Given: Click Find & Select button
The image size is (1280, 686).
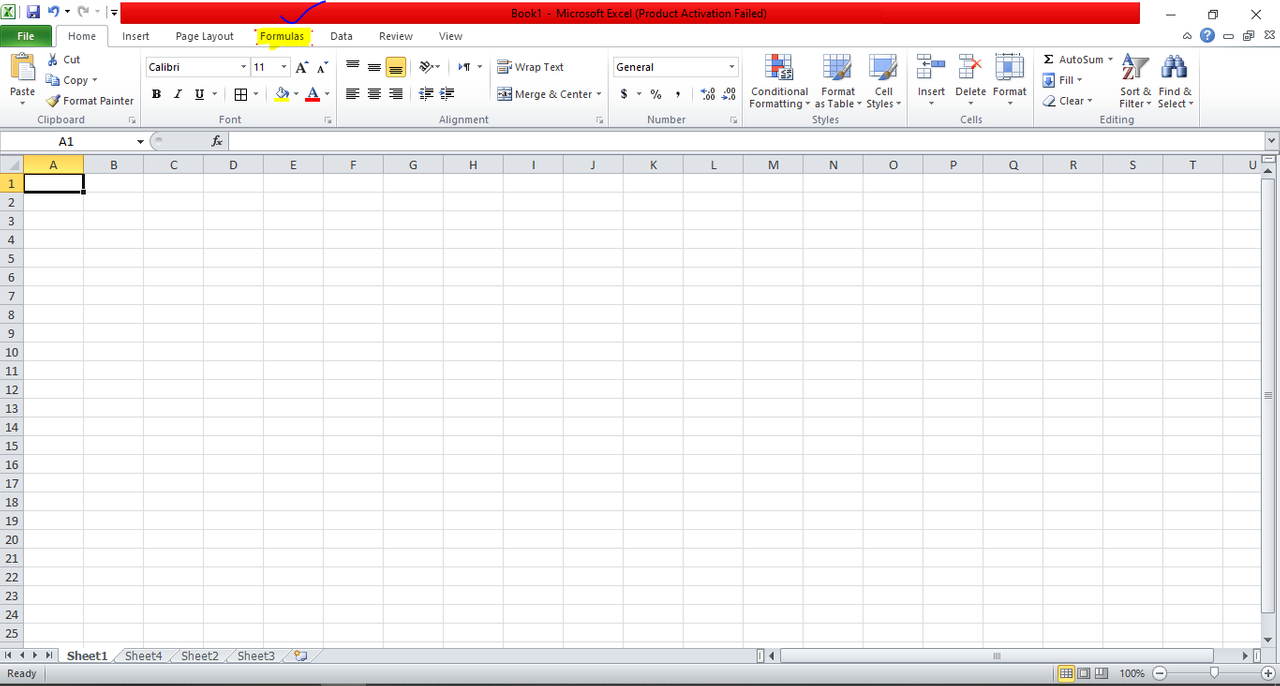Looking at the screenshot, I should click(1175, 82).
